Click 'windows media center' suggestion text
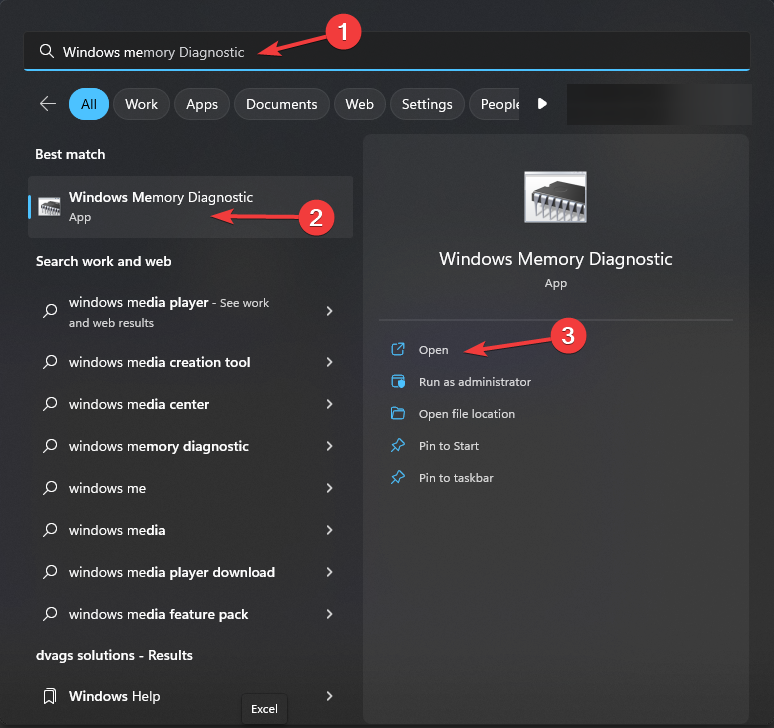Viewport: 774px width, 728px height. tap(139, 404)
